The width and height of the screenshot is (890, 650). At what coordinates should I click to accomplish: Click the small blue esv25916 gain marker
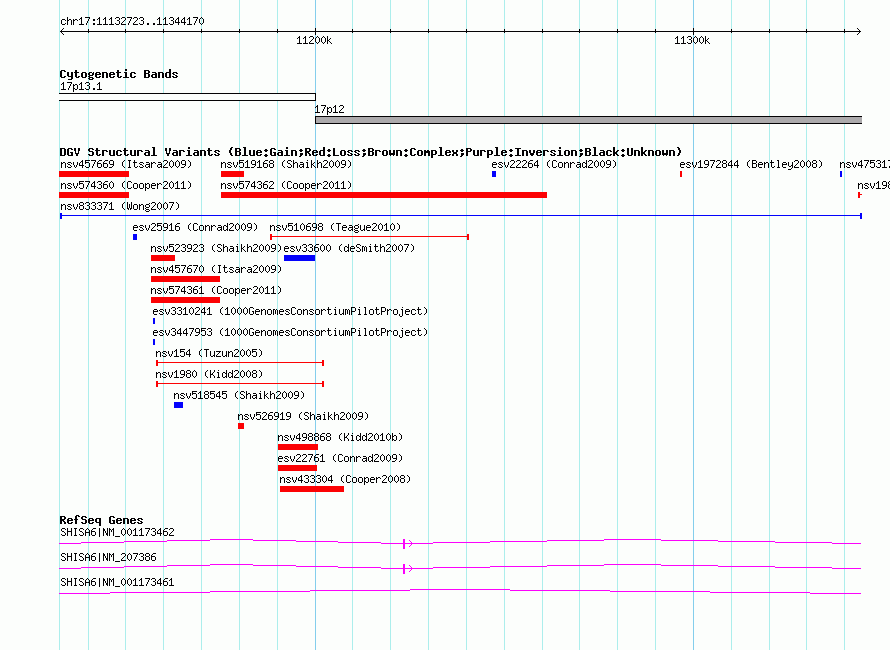[135, 237]
